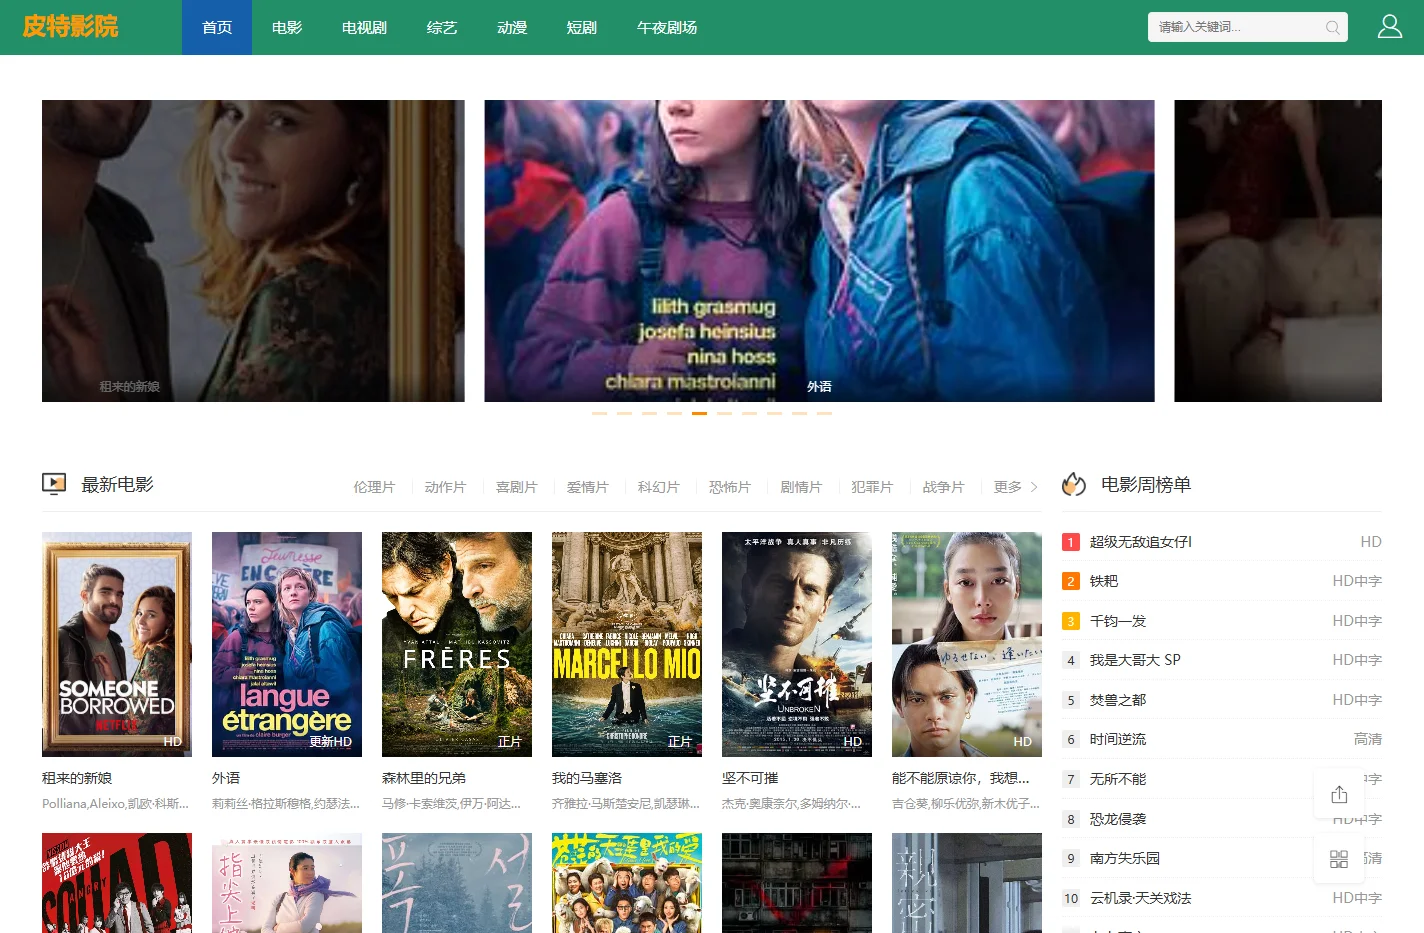Image resolution: width=1424 pixels, height=933 pixels.
Task: Click the 我的马塞洛 title link
Action: click(587, 778)
